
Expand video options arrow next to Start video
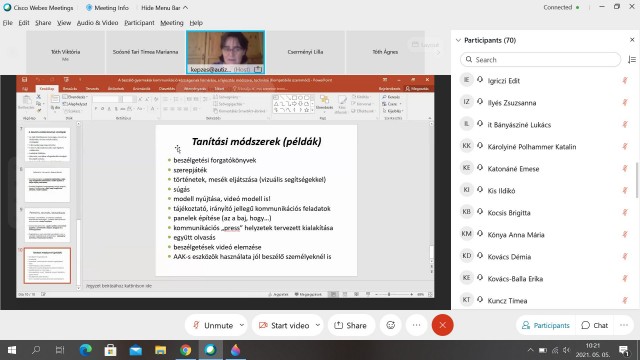click(x=318, y=325)
